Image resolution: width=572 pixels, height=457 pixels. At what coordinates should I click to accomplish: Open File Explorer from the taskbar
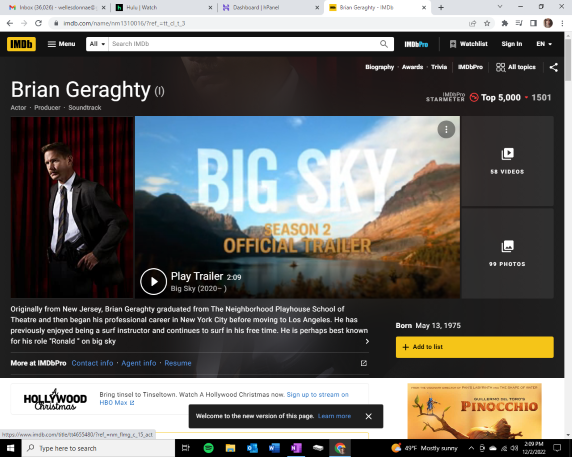click(x=230, y=448)
